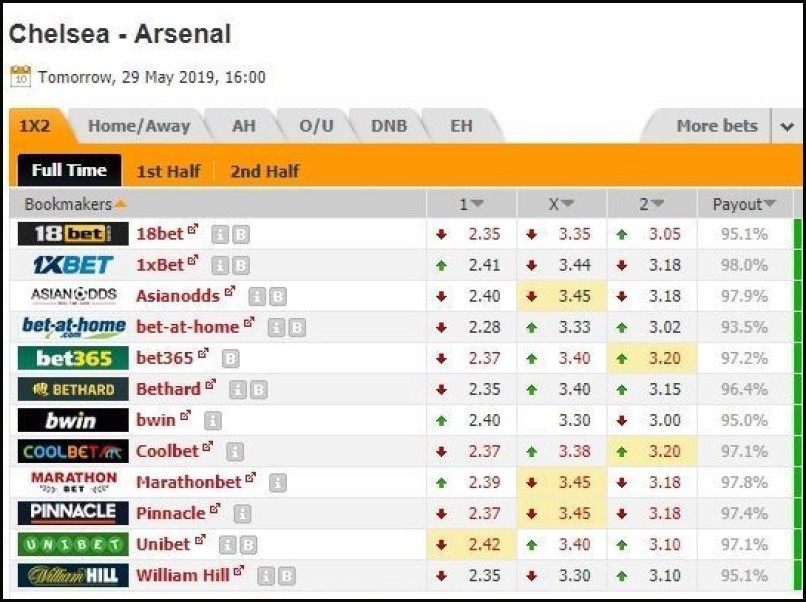Sort bookmakers by Payout column
806x602 pixels.
click(x=744, y=204)
